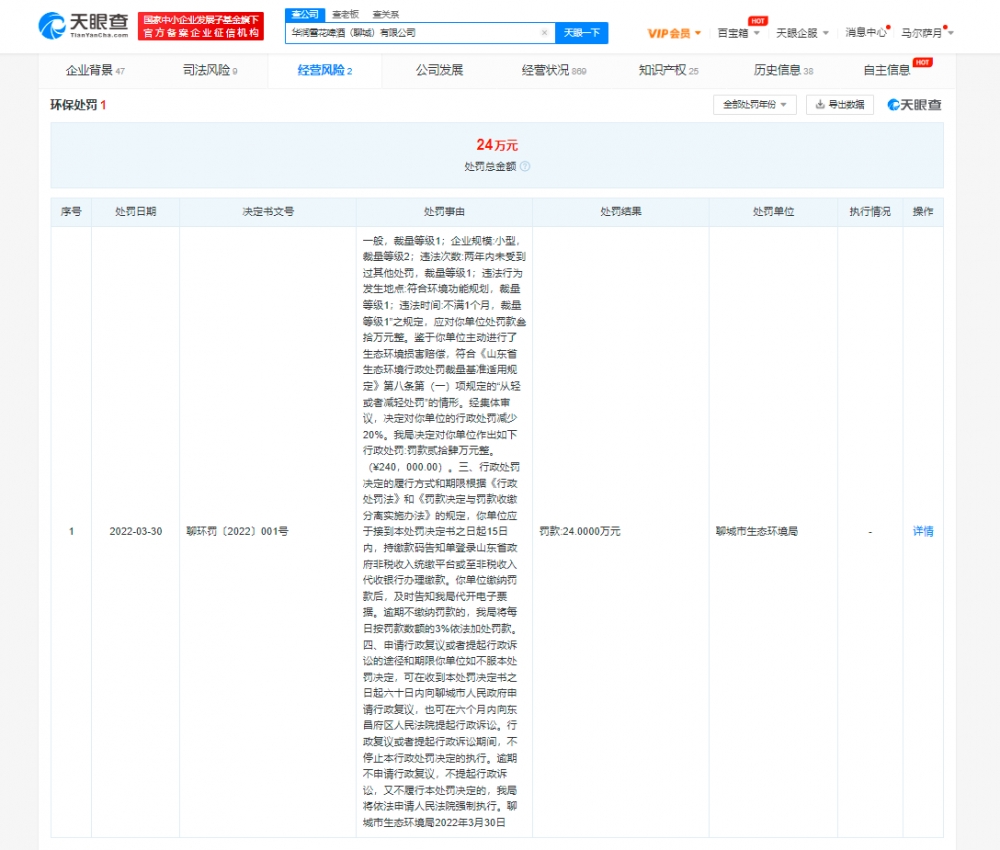The height and width of the screenshot is (850, 1000).
Task: Open the 经营状况 tab
Action: point(554,70)
